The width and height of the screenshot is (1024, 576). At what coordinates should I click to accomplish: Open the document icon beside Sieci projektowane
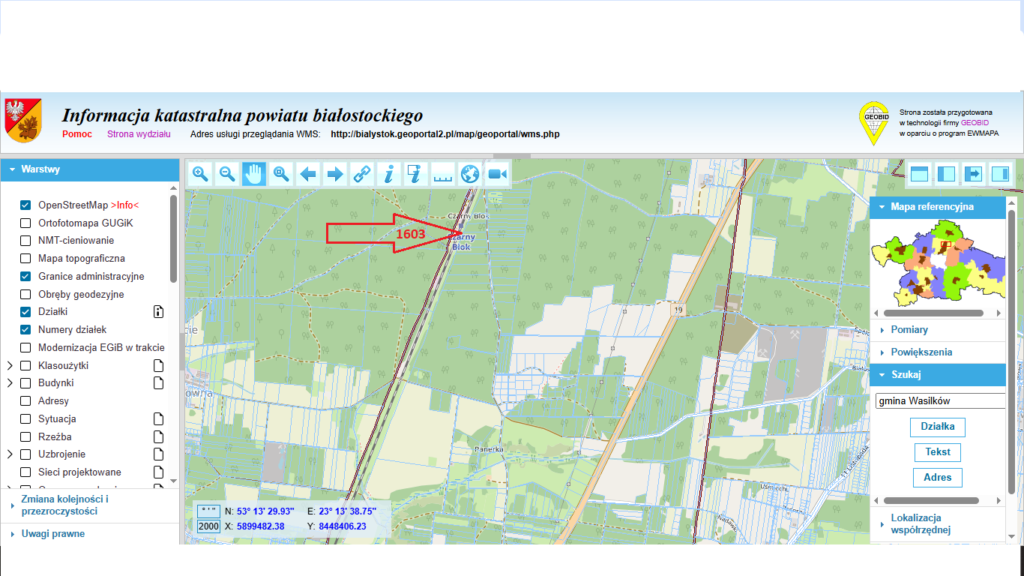[158, 472]
